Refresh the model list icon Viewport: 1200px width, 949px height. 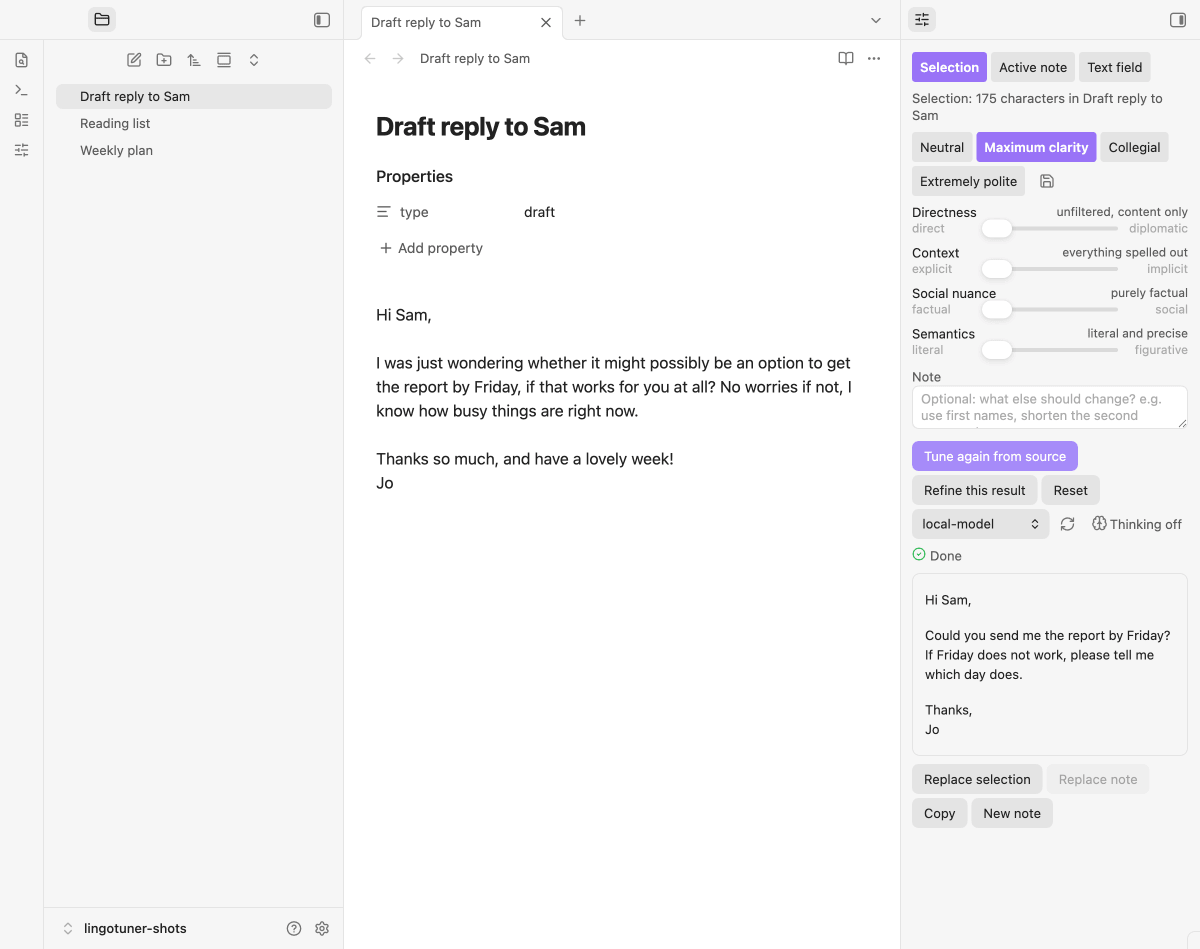[x=1067, y=524]
